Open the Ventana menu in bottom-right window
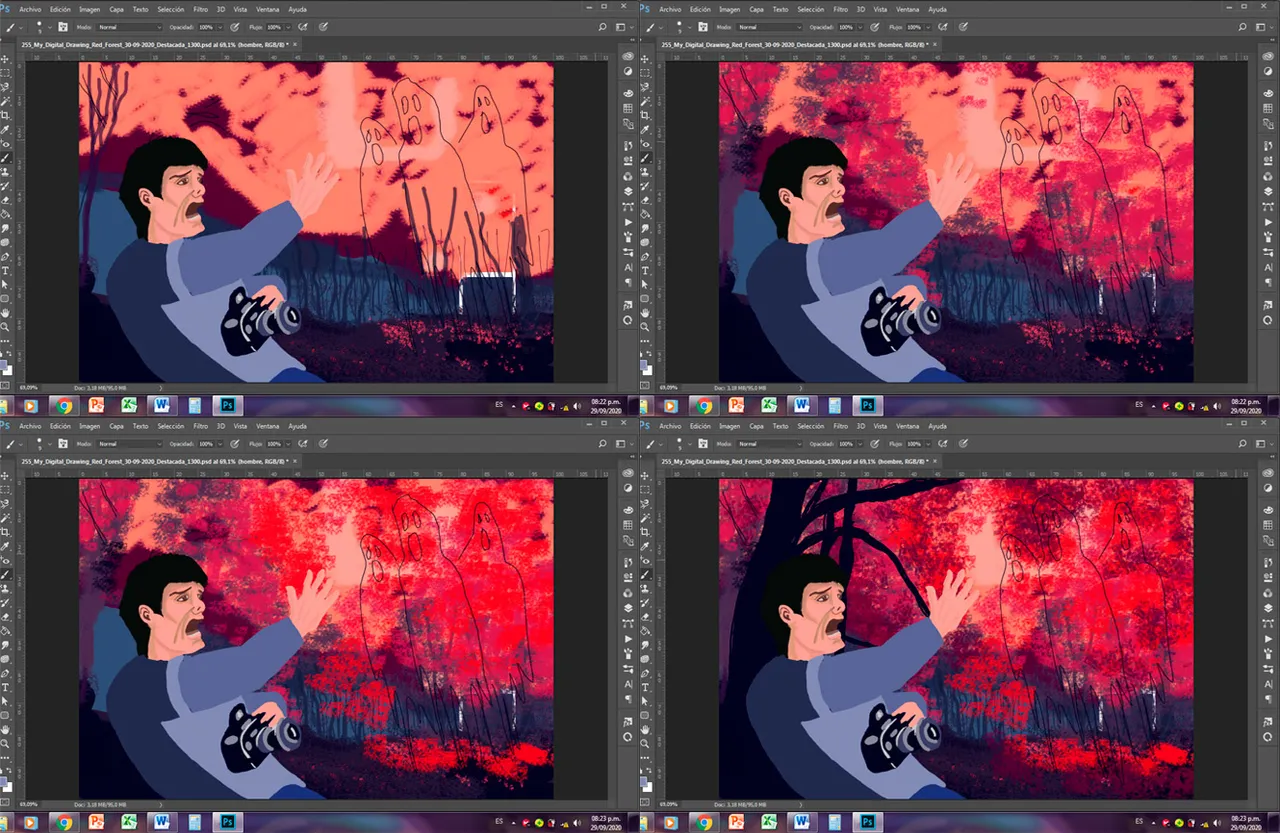The width and height of the screenshot is (1280, 833). tap(908, 425)
